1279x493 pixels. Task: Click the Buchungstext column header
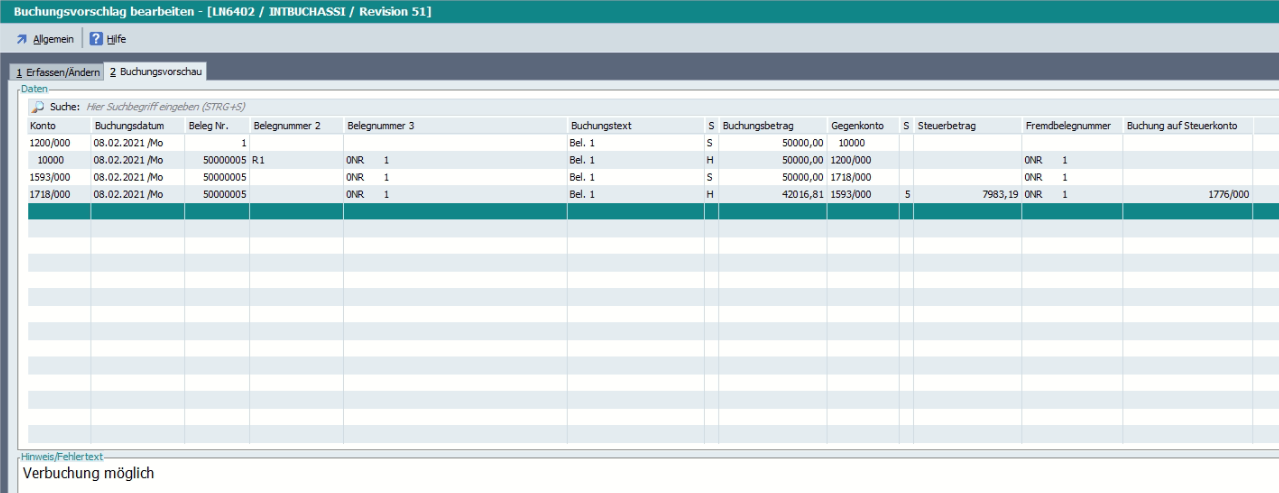coord(601,126)
